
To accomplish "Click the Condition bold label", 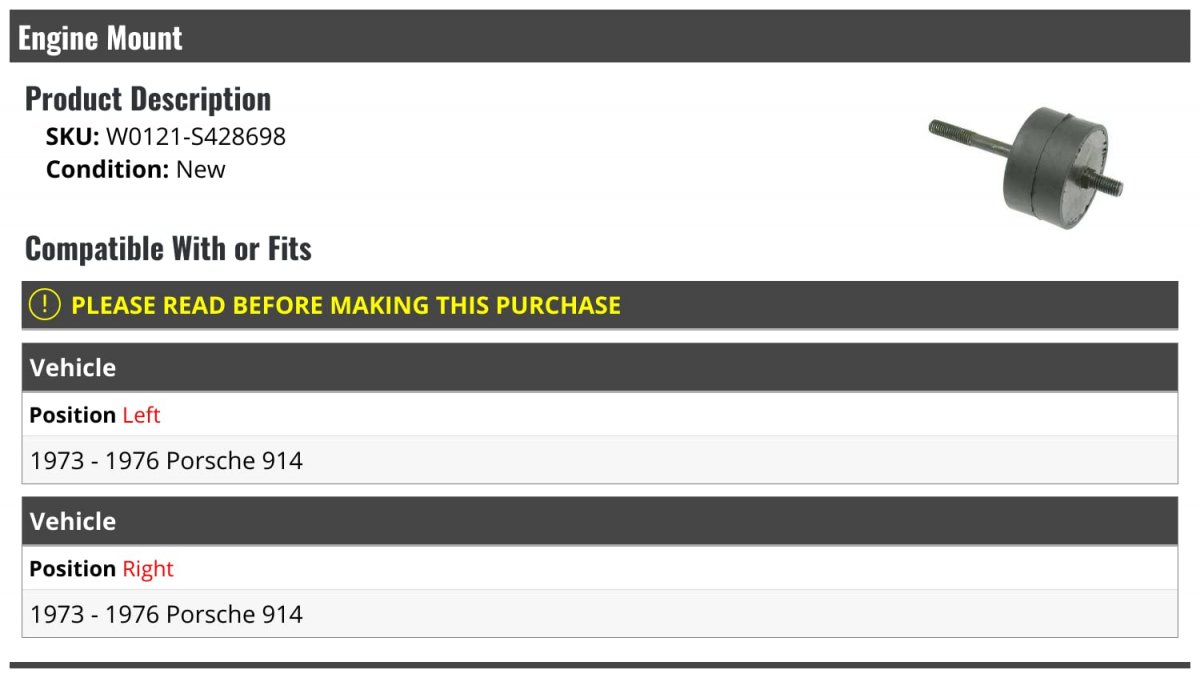I will click(108, 169).
